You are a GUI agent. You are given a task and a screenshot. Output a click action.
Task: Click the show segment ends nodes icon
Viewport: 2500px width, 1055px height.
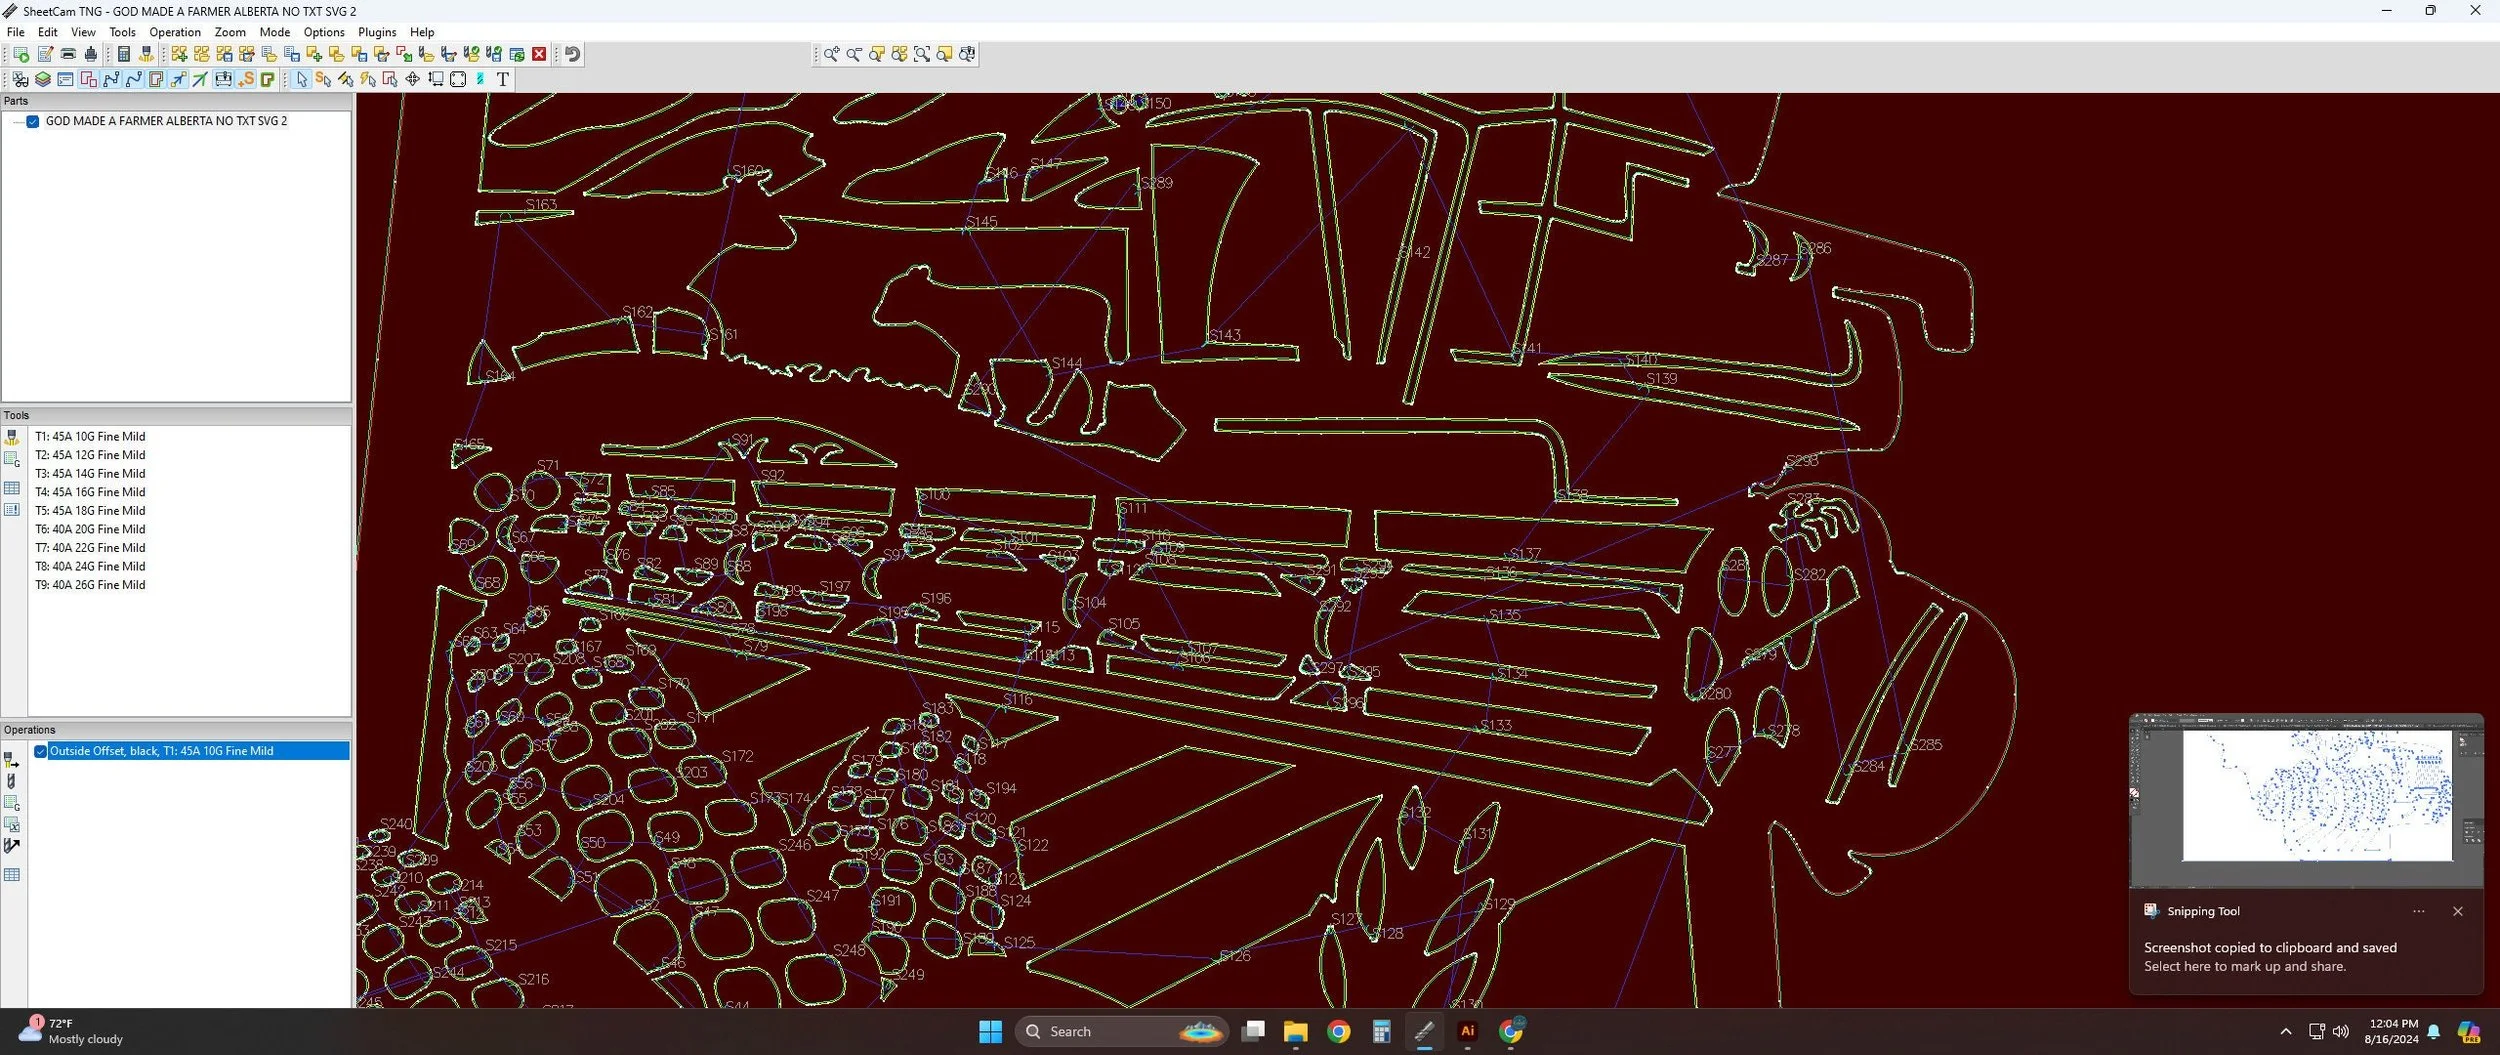coord(111,79)
